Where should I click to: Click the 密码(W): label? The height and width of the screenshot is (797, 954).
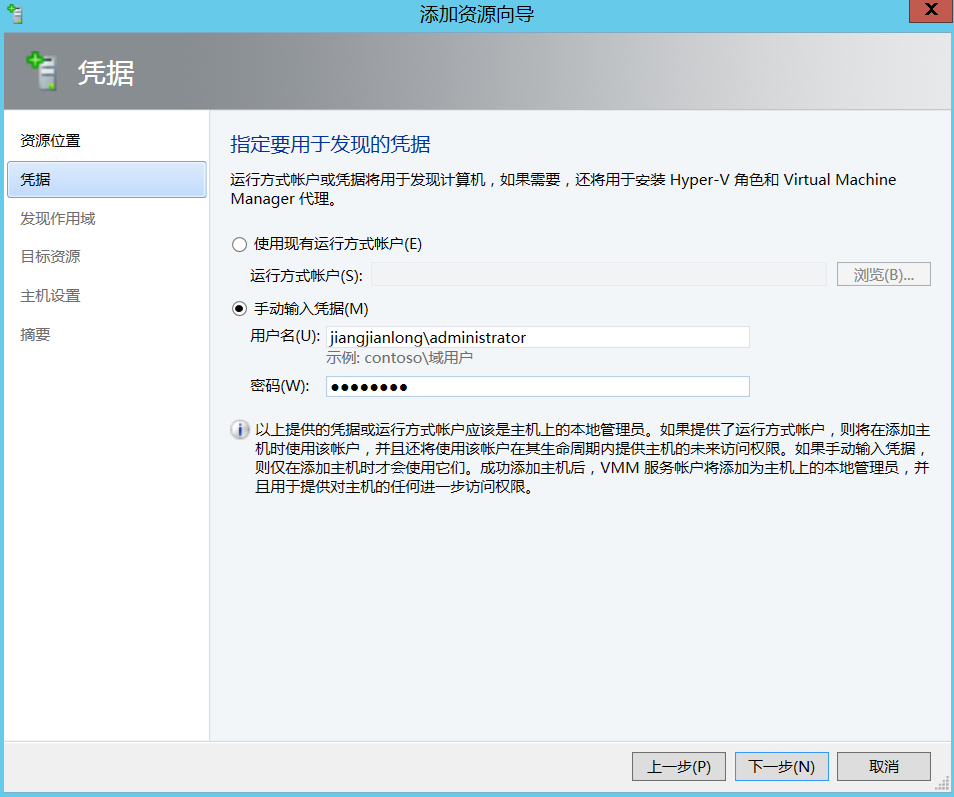tap(280, 386)
